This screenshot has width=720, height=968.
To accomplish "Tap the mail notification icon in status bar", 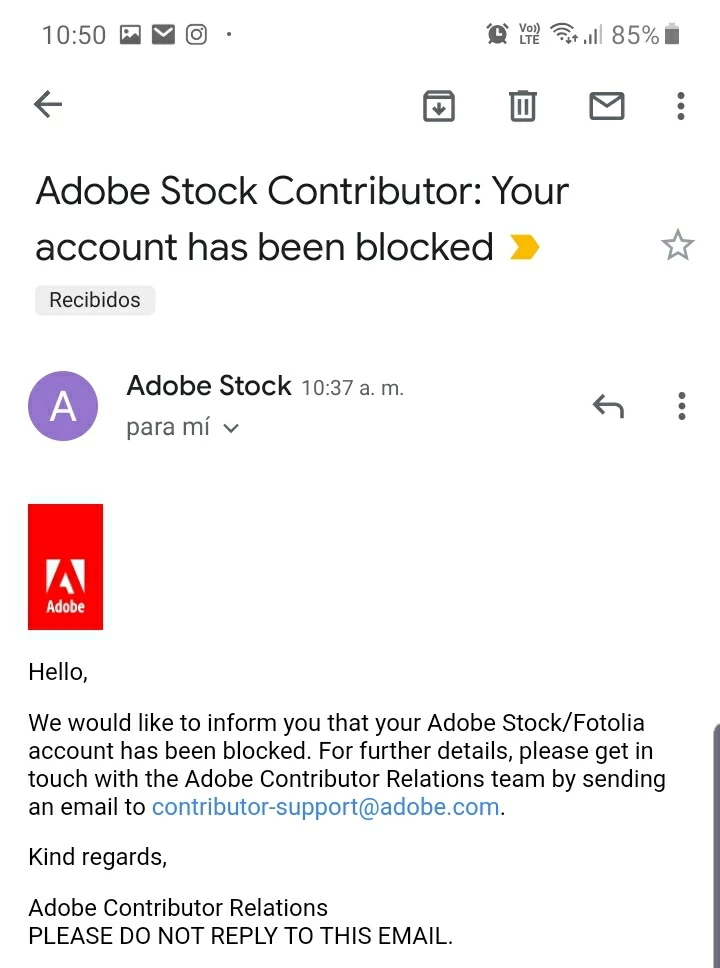I will point(163,35).
